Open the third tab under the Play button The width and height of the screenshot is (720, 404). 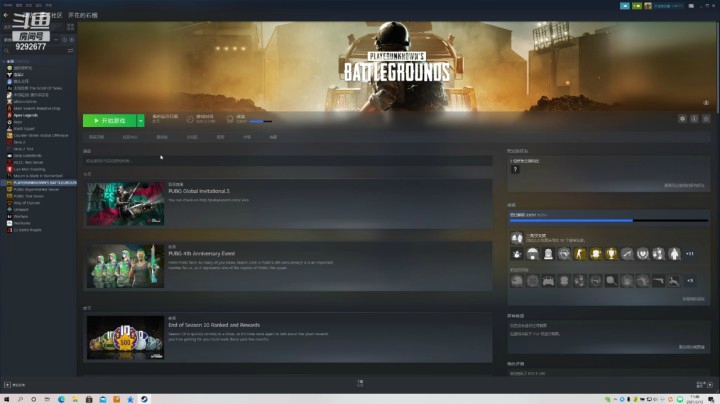[162, 137]
